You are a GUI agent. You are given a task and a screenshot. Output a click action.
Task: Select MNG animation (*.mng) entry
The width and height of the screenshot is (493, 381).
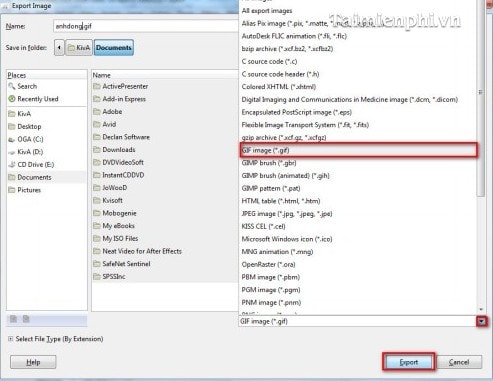pyautogui.click(x=277, y=252)
